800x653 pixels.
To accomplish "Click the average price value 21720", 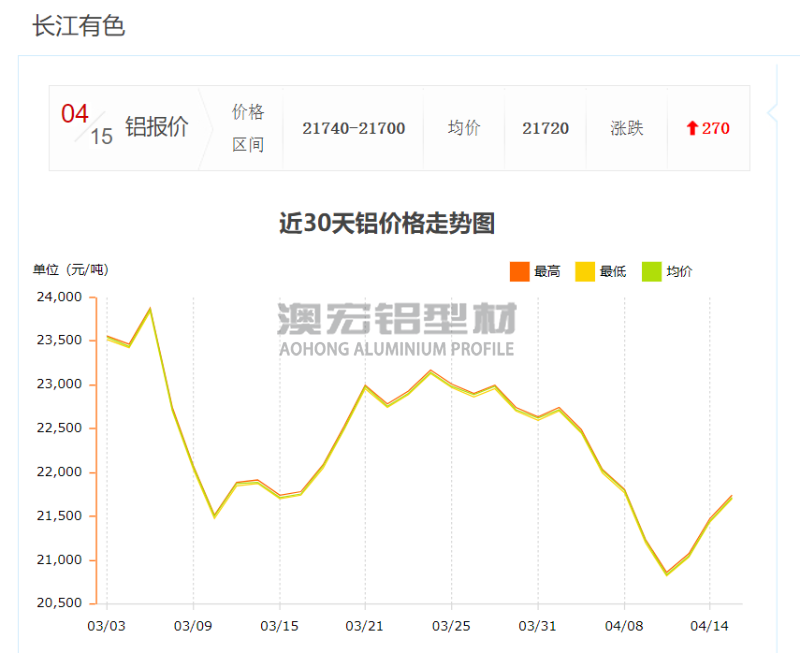I will (x=545, y=128).
